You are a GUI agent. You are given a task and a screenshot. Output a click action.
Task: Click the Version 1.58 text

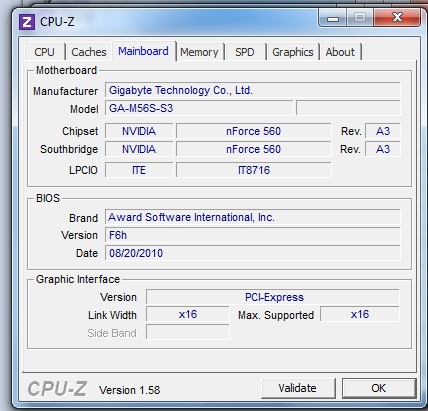click(130, 390)
